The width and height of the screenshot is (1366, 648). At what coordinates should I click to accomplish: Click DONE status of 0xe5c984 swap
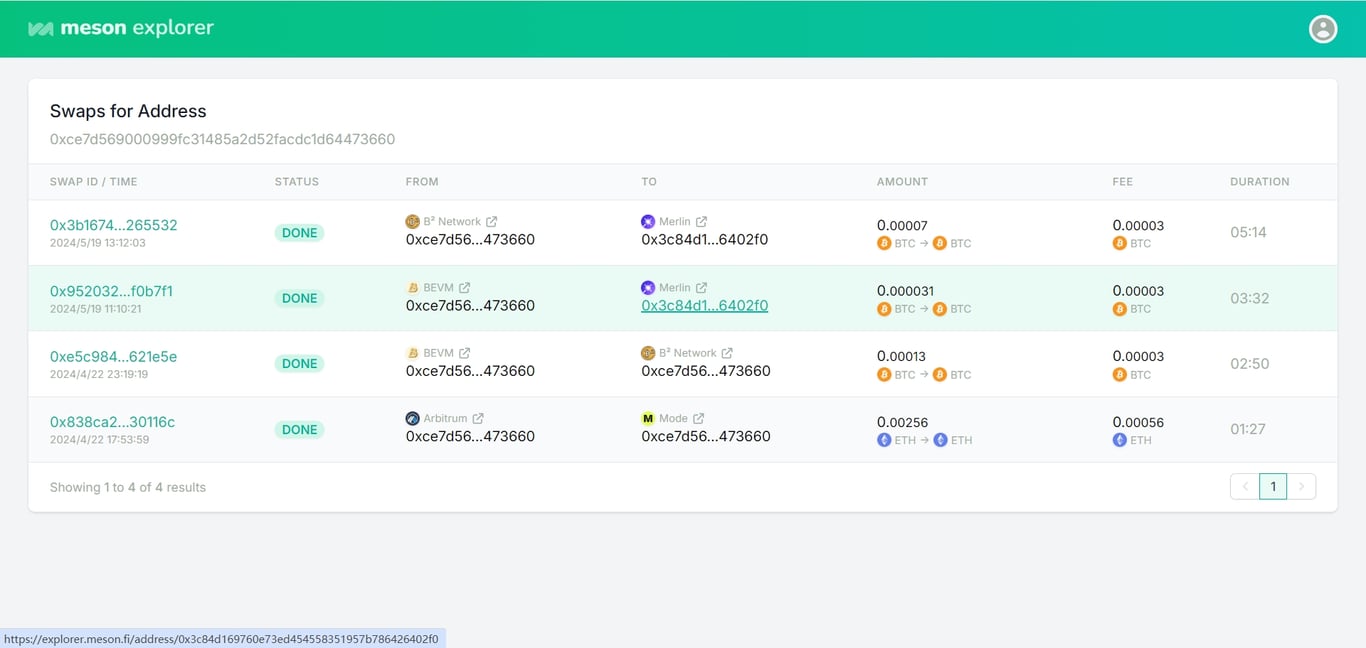(x=299, y=364)
